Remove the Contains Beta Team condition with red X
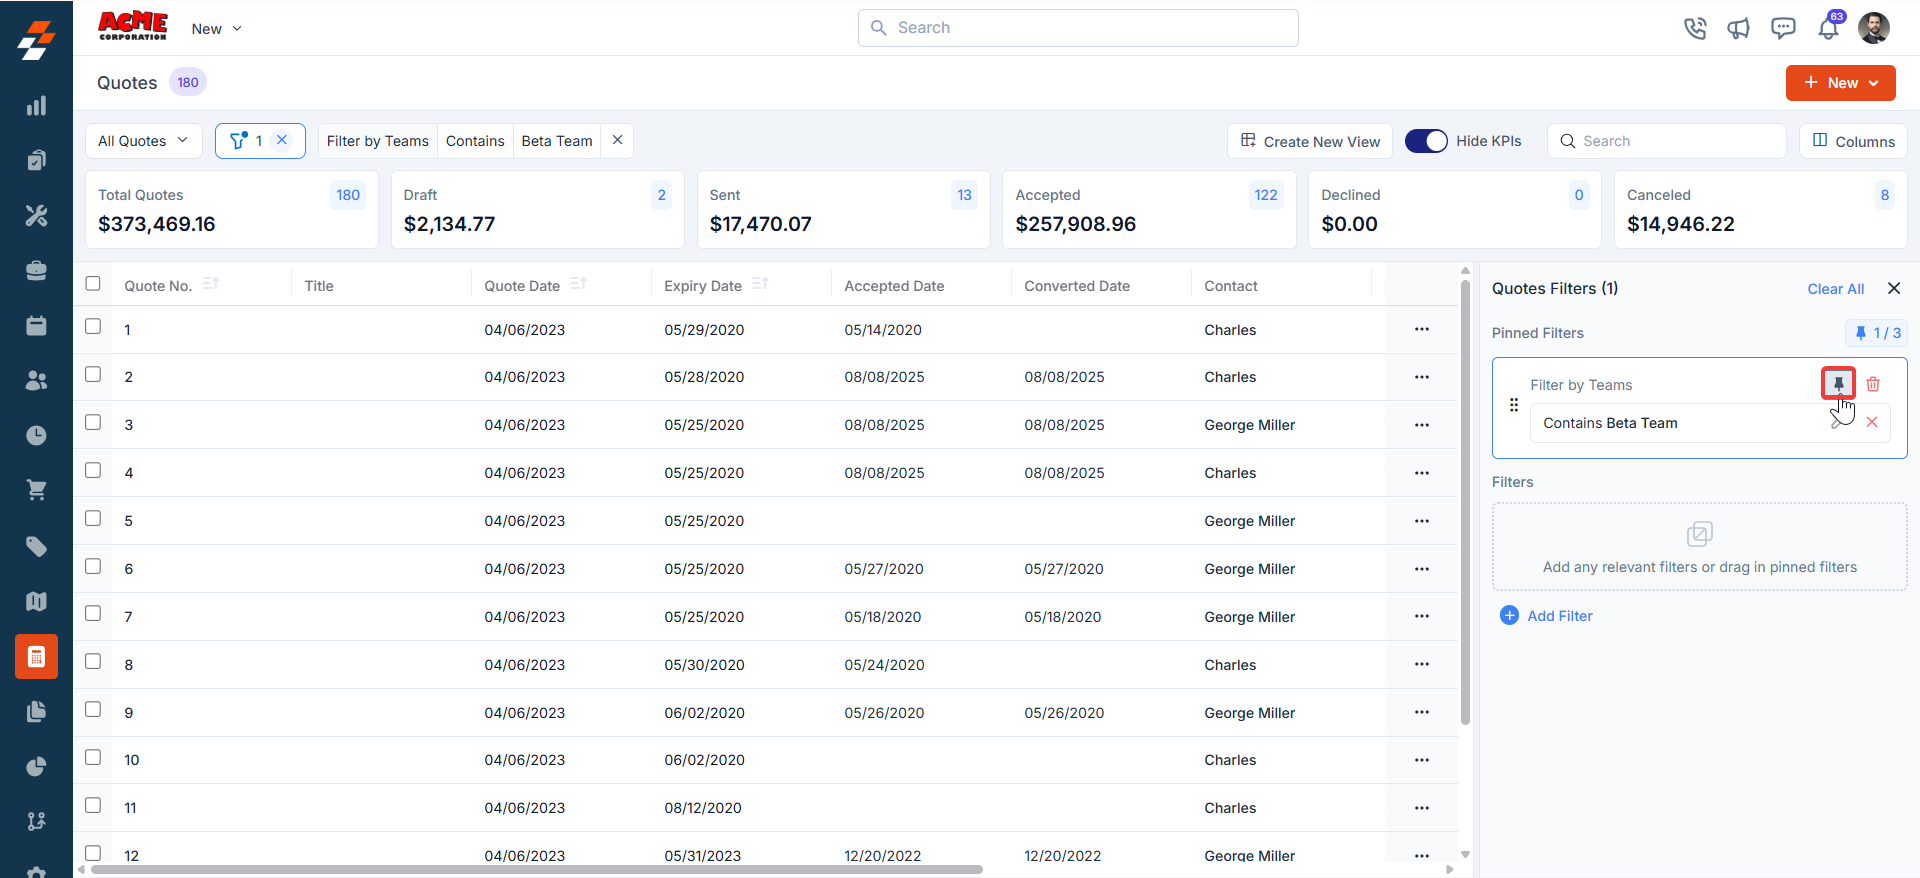Image resolution: width=1920 pixels, height=878 pixels. (x=1872, y=422)
